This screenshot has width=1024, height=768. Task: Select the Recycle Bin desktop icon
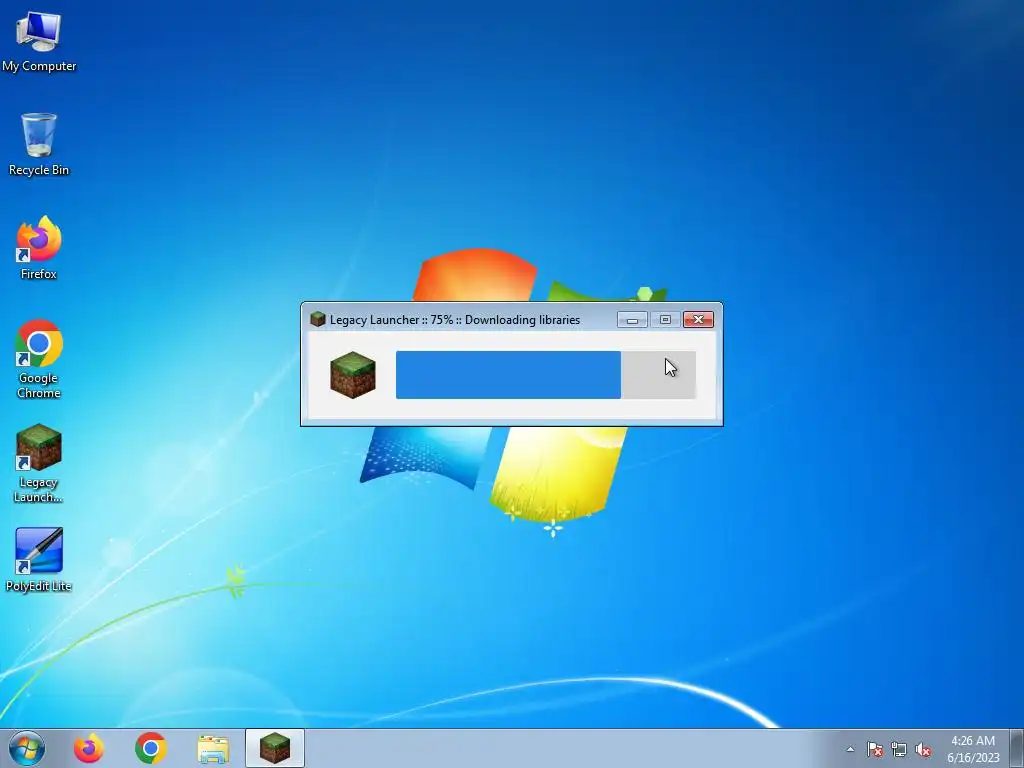point(39,144)
